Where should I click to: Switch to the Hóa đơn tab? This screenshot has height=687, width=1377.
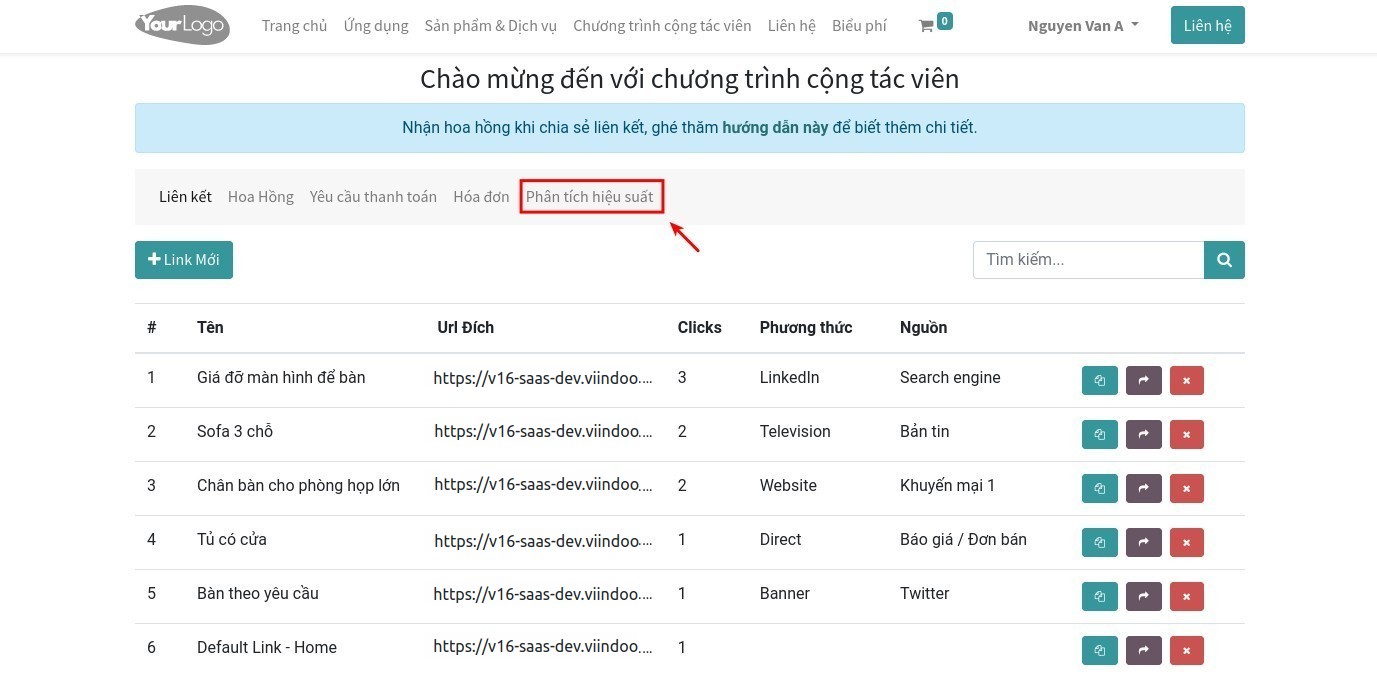(481, 197)
